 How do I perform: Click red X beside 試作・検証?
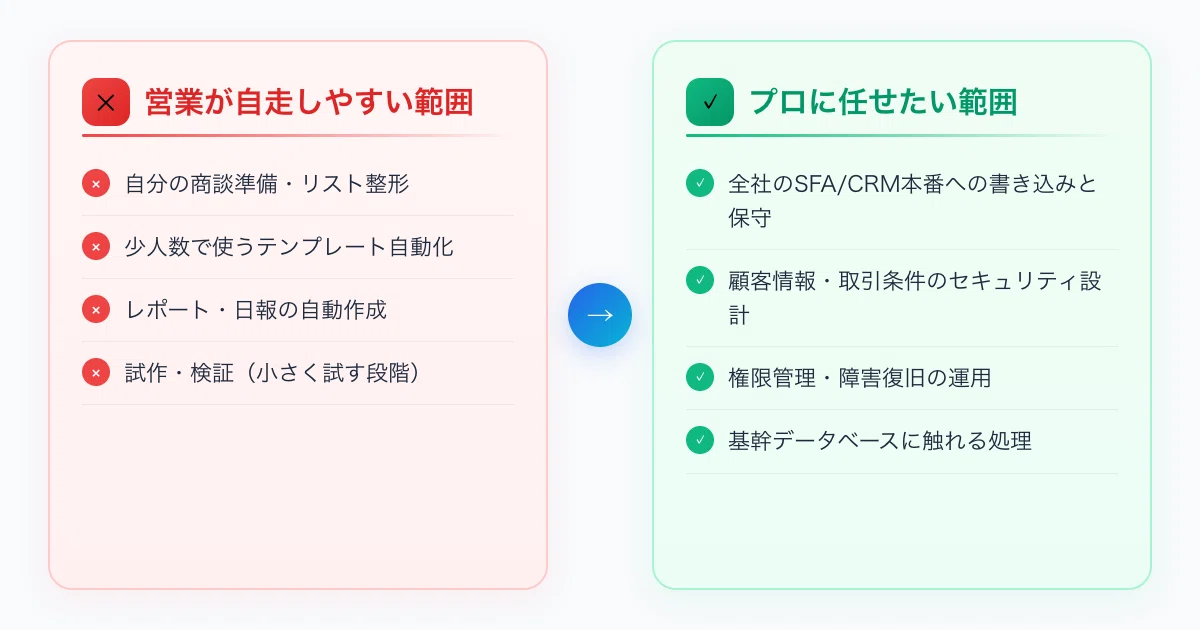(96, 373)
